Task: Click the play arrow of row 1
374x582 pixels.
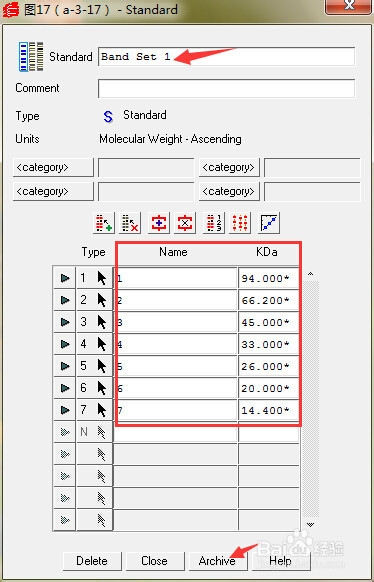Action: point(65,278)
